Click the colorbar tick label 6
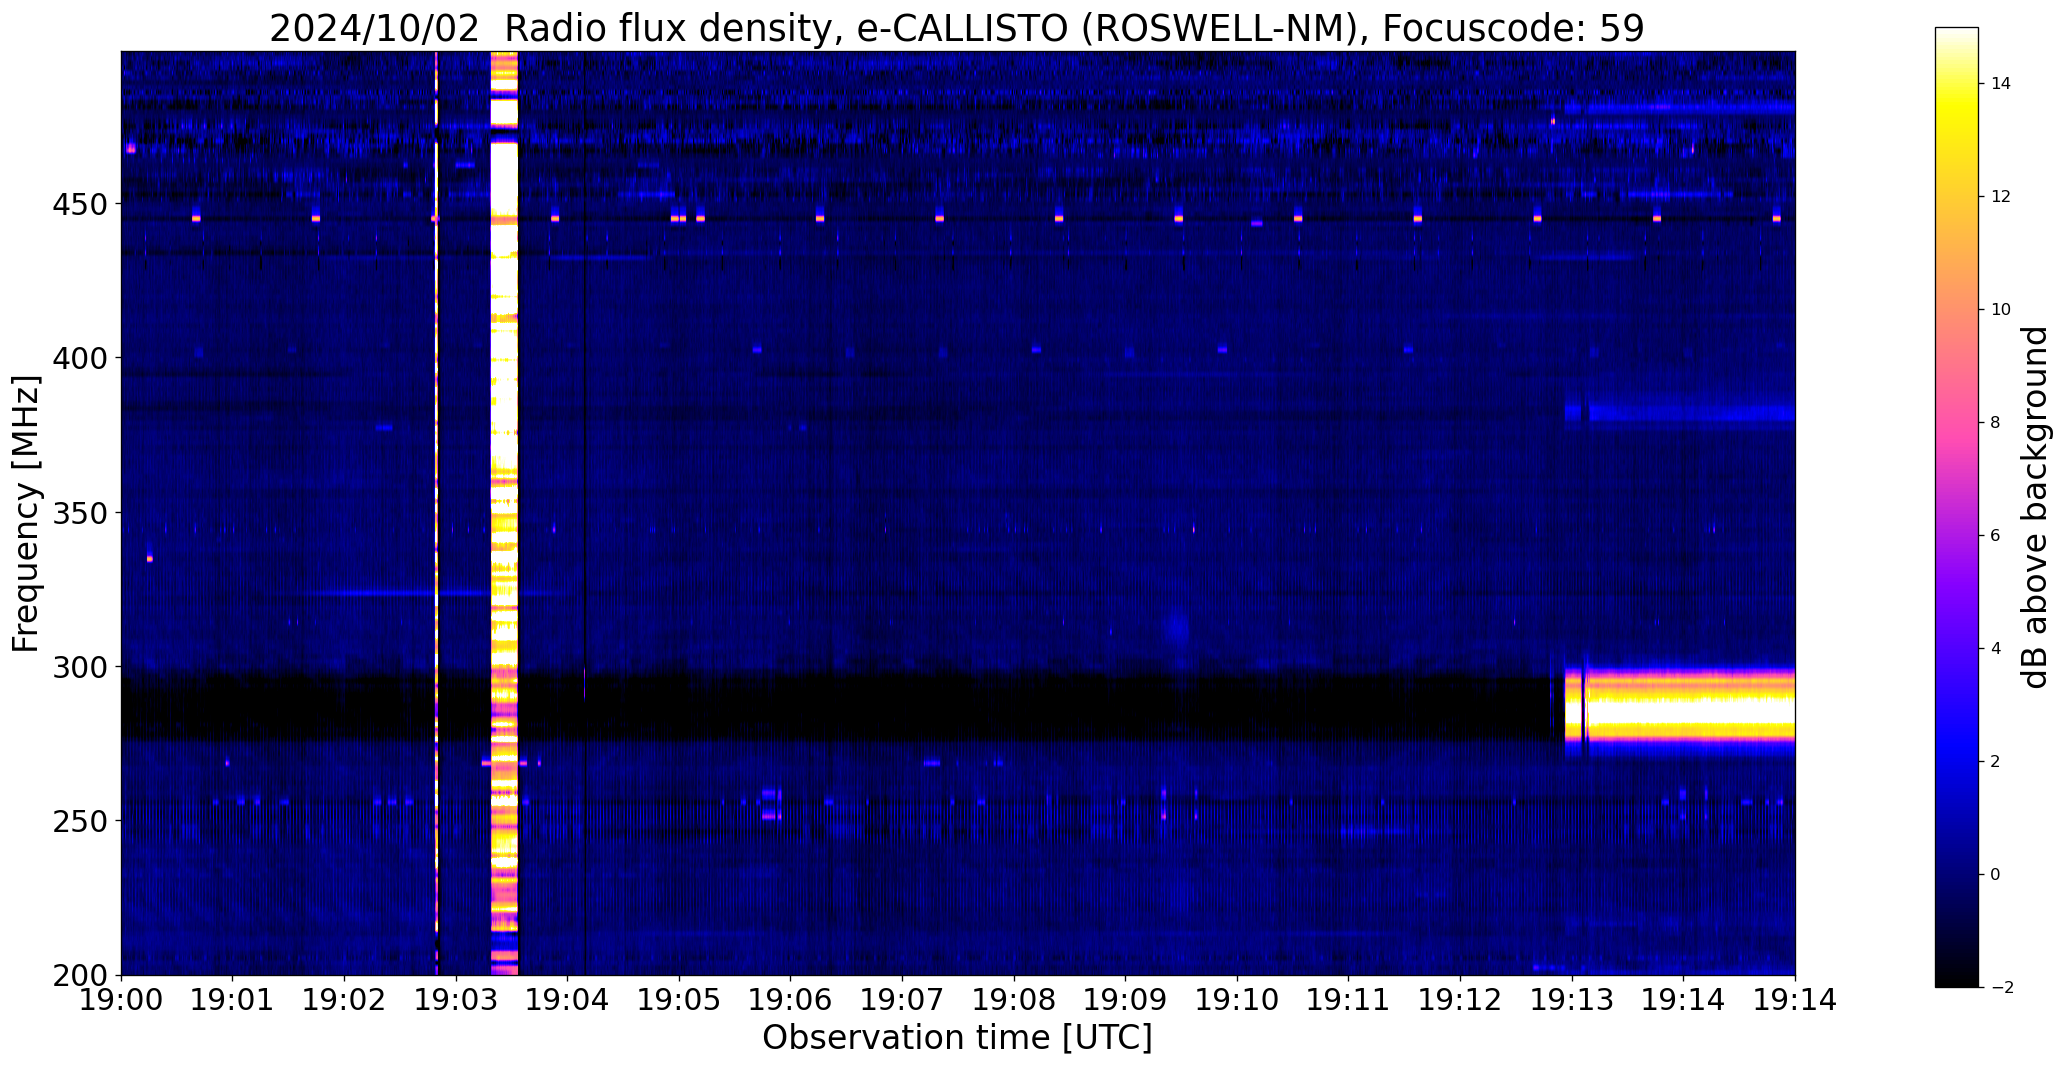This screenshot has height=1067, width=2066. (x=1996, y=536)
